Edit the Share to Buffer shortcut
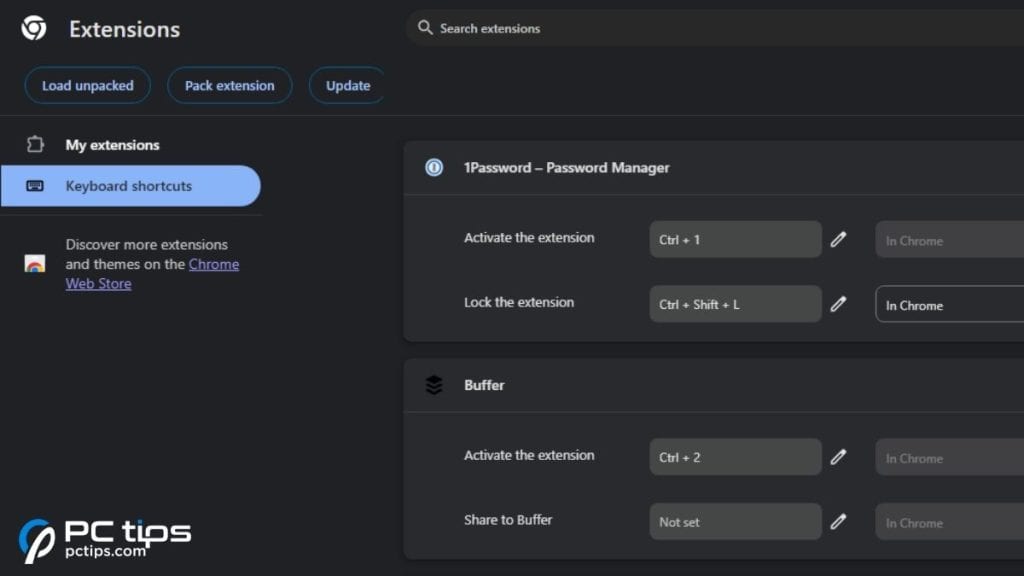This screenshot has height=576, width=1024. [838, 521]
